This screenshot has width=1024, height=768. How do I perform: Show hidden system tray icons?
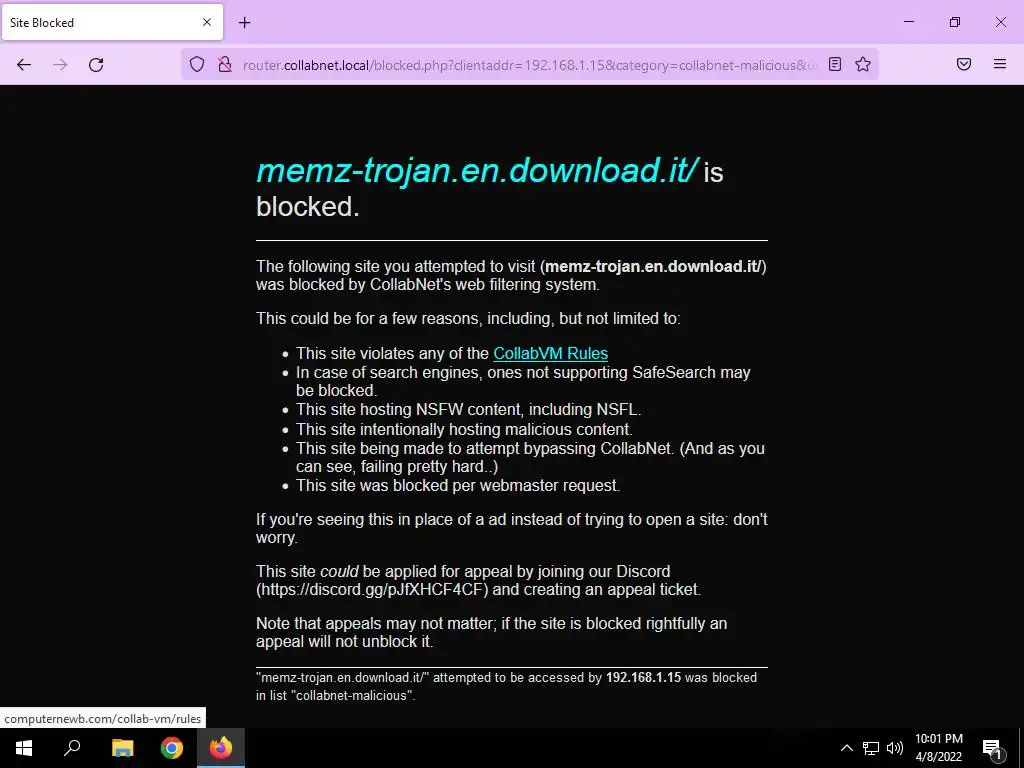tap(846, 748)
